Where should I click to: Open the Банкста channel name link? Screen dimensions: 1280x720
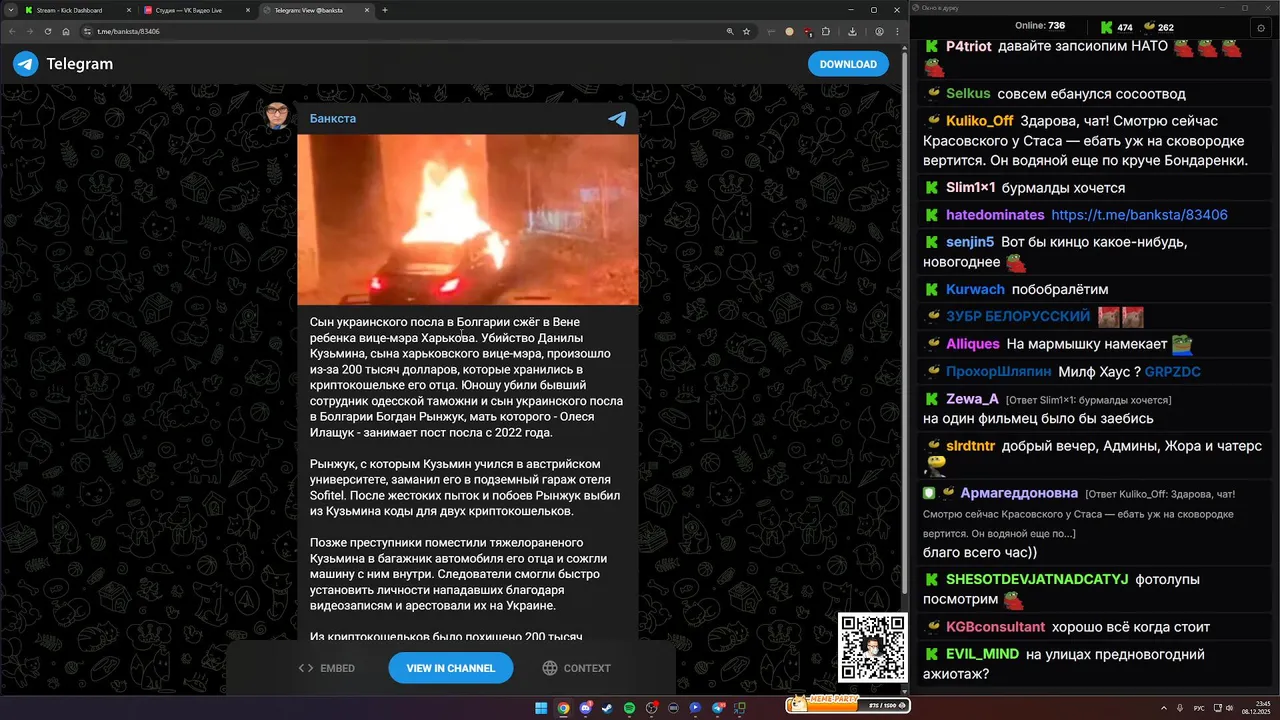coord(333,118)
